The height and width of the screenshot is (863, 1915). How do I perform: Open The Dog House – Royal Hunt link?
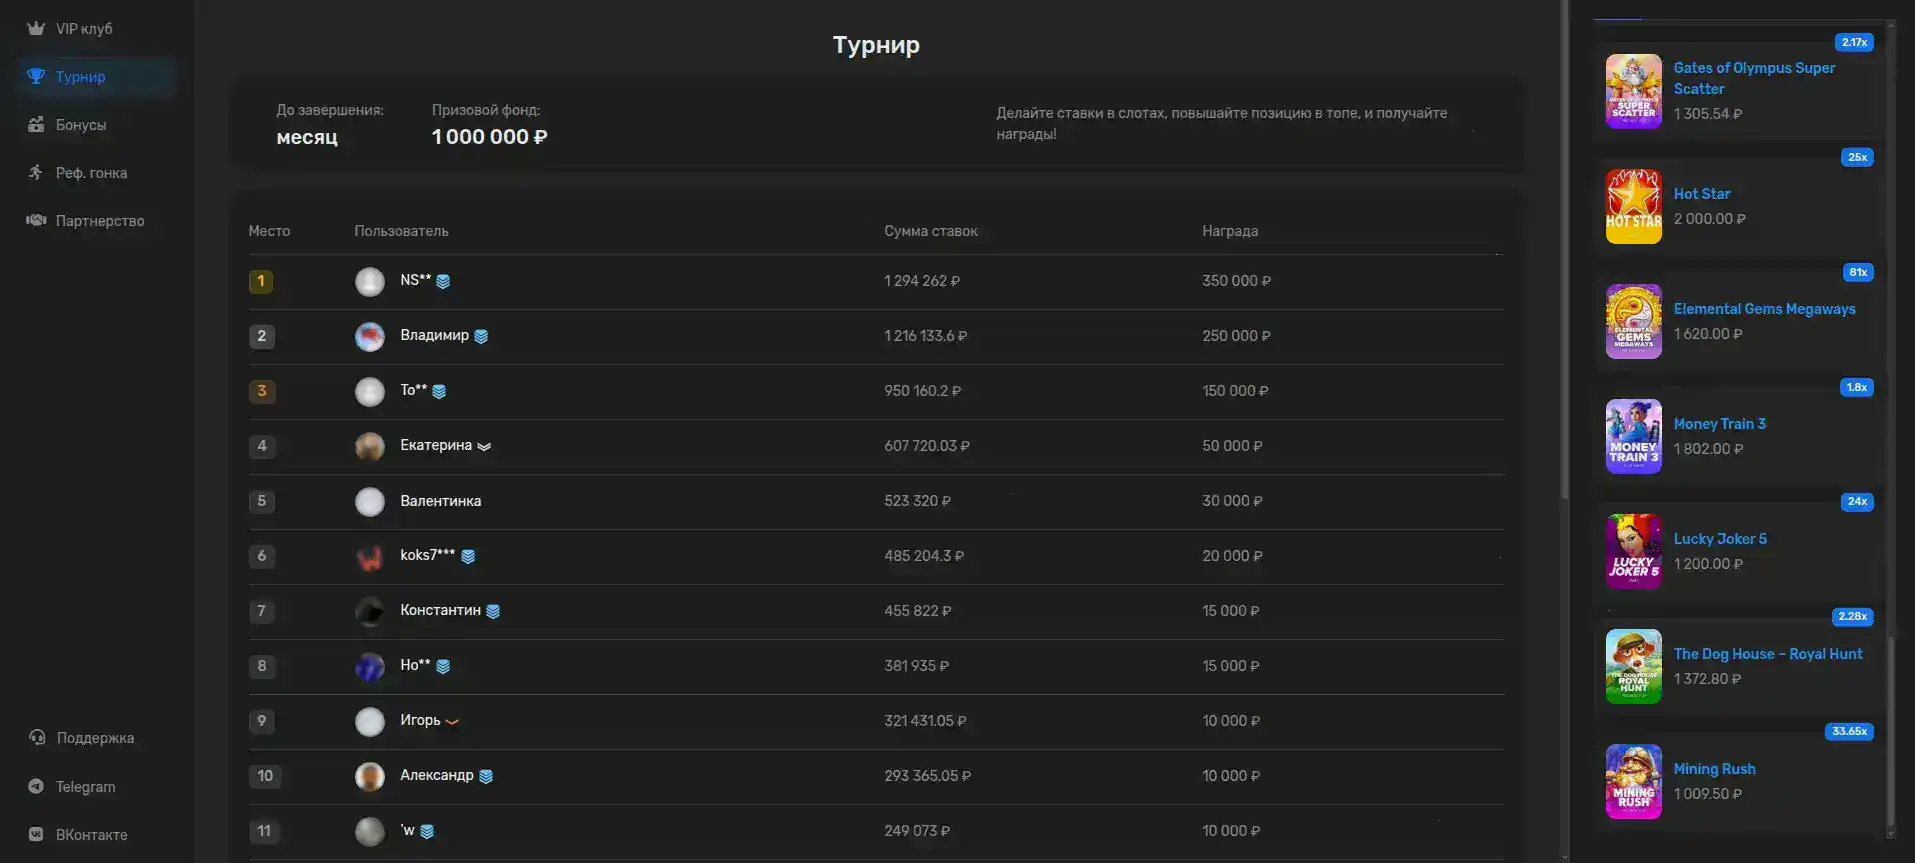1767,654
